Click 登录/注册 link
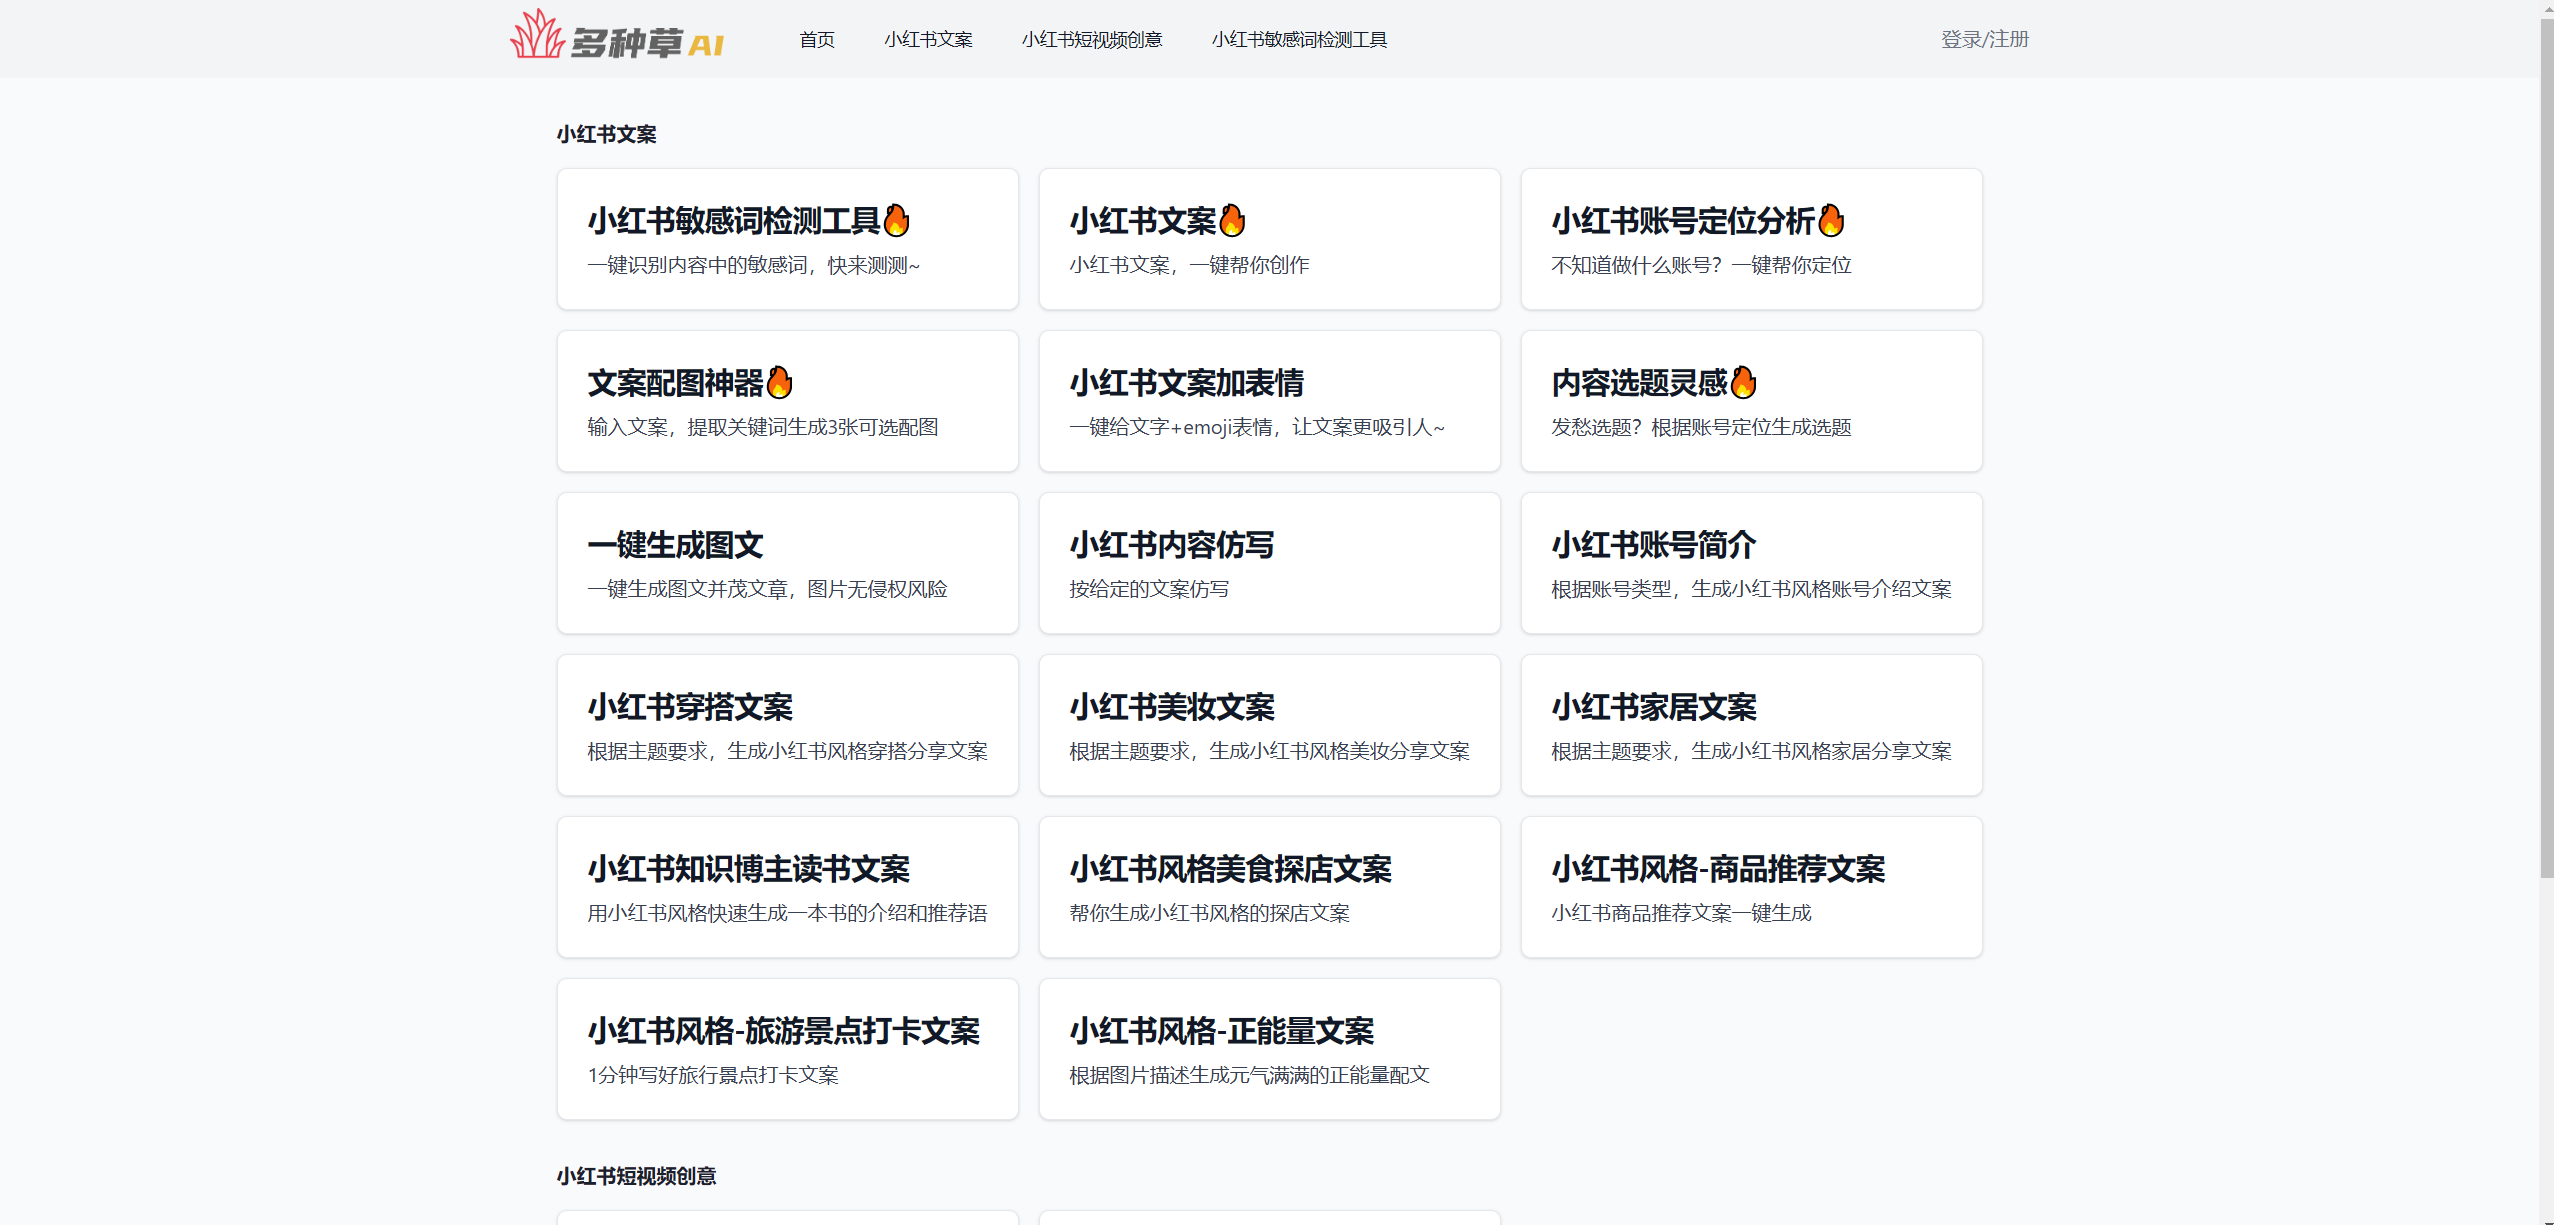Viewport: 2554px width, 1225px height. pos(1985,39)
